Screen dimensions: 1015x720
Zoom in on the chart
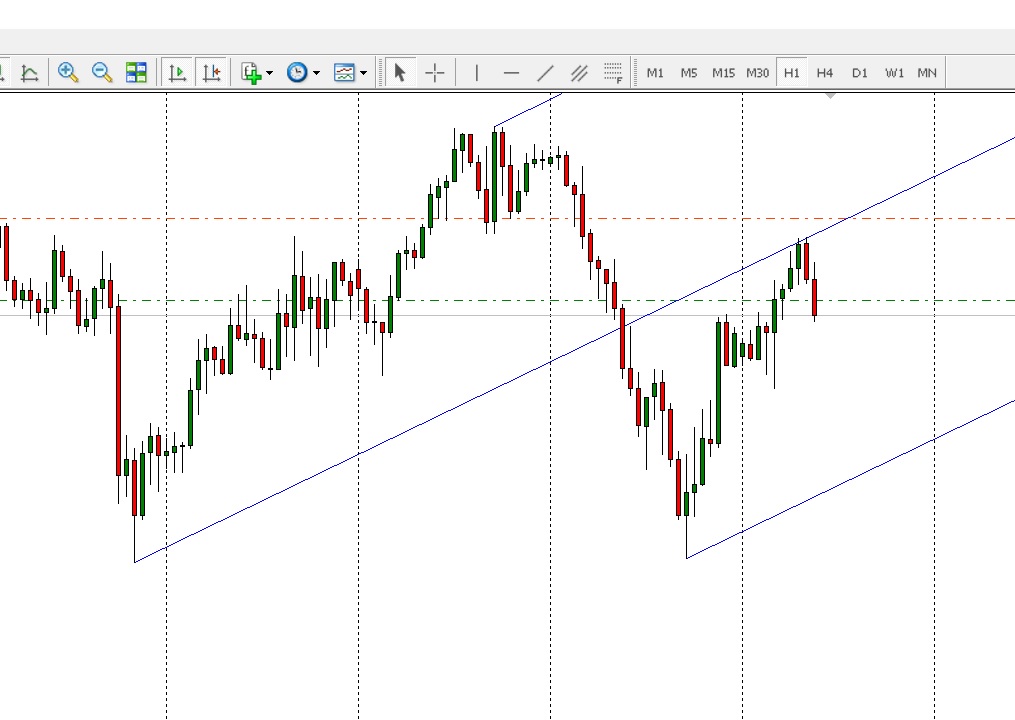pos(68,73)
